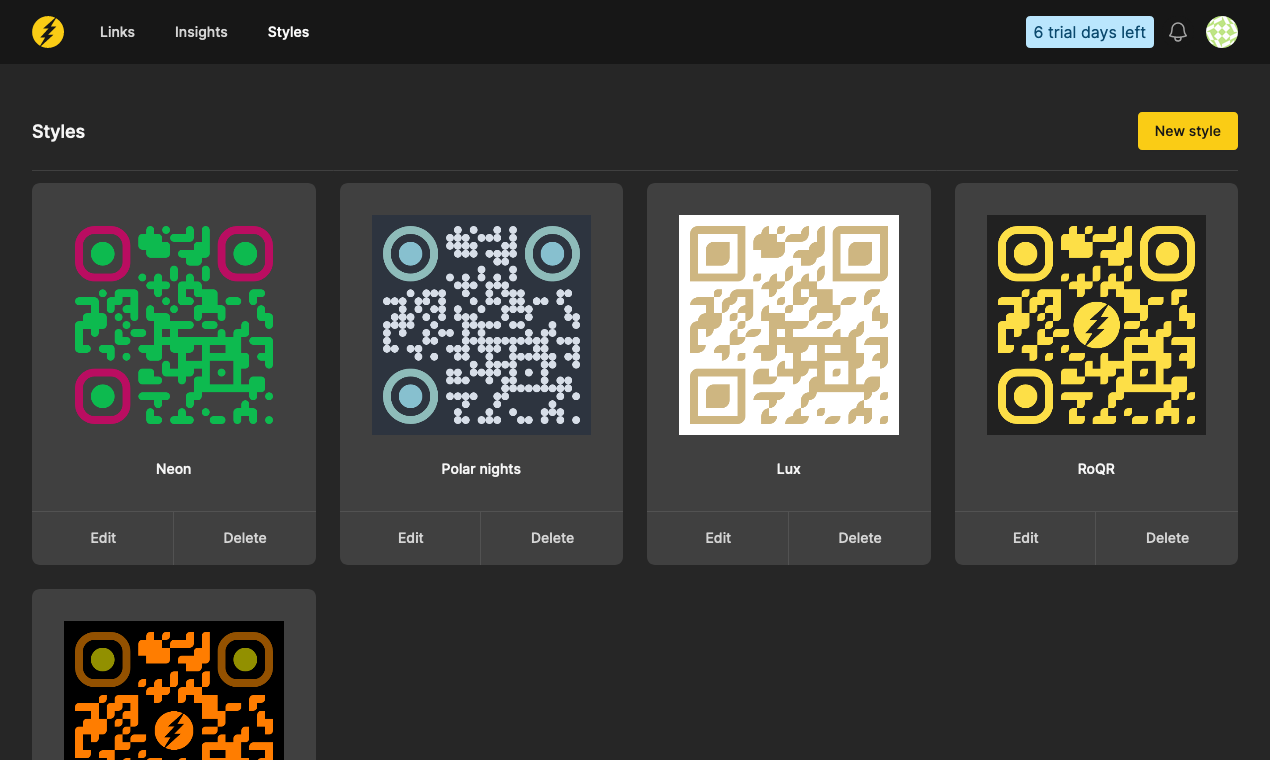Screen dimensions: 1270x760
Task: Delete the RoQR style
Action: tap(1167, 538)
